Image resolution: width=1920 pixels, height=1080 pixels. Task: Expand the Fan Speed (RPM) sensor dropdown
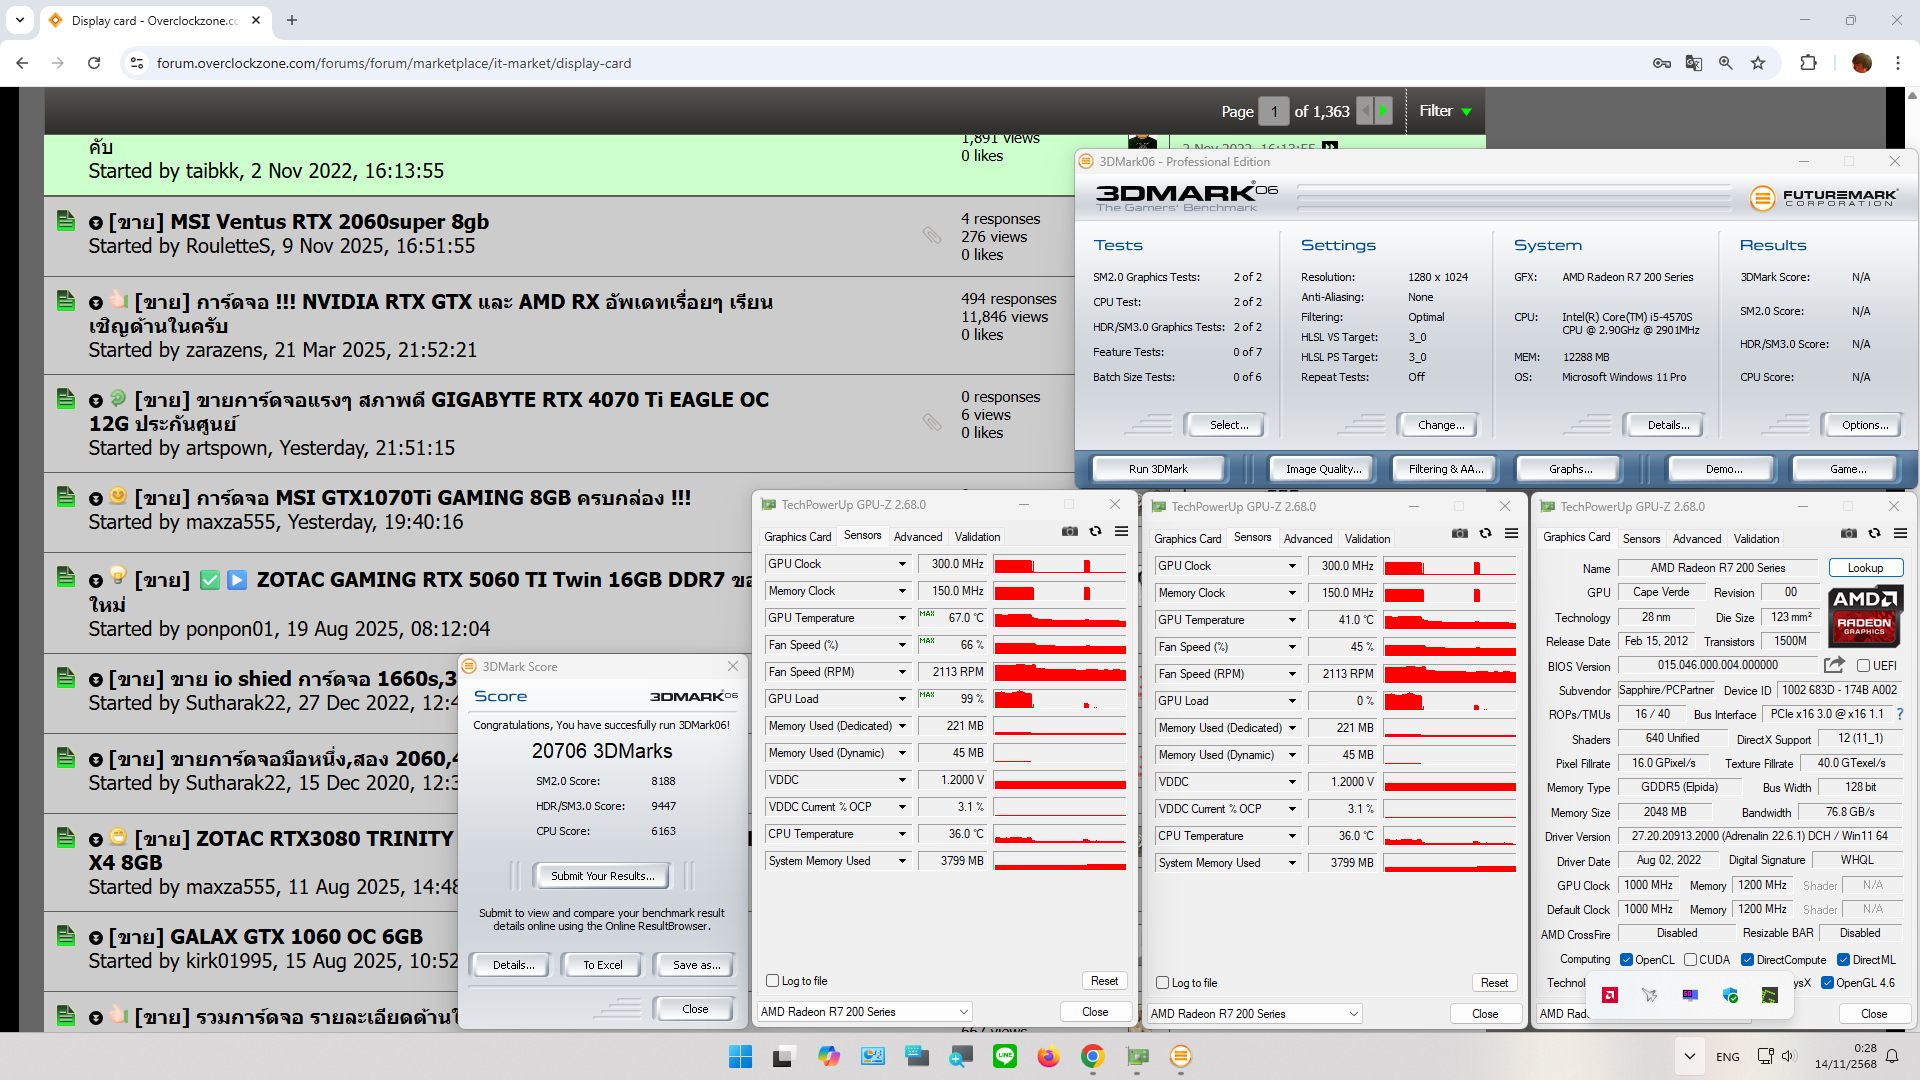(901, 672)
